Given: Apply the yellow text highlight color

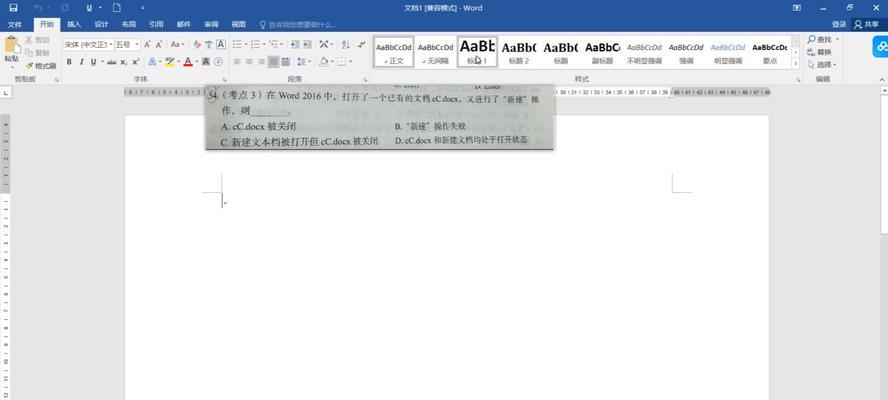Looking at the screenshot, I should (x=169, y=62).
